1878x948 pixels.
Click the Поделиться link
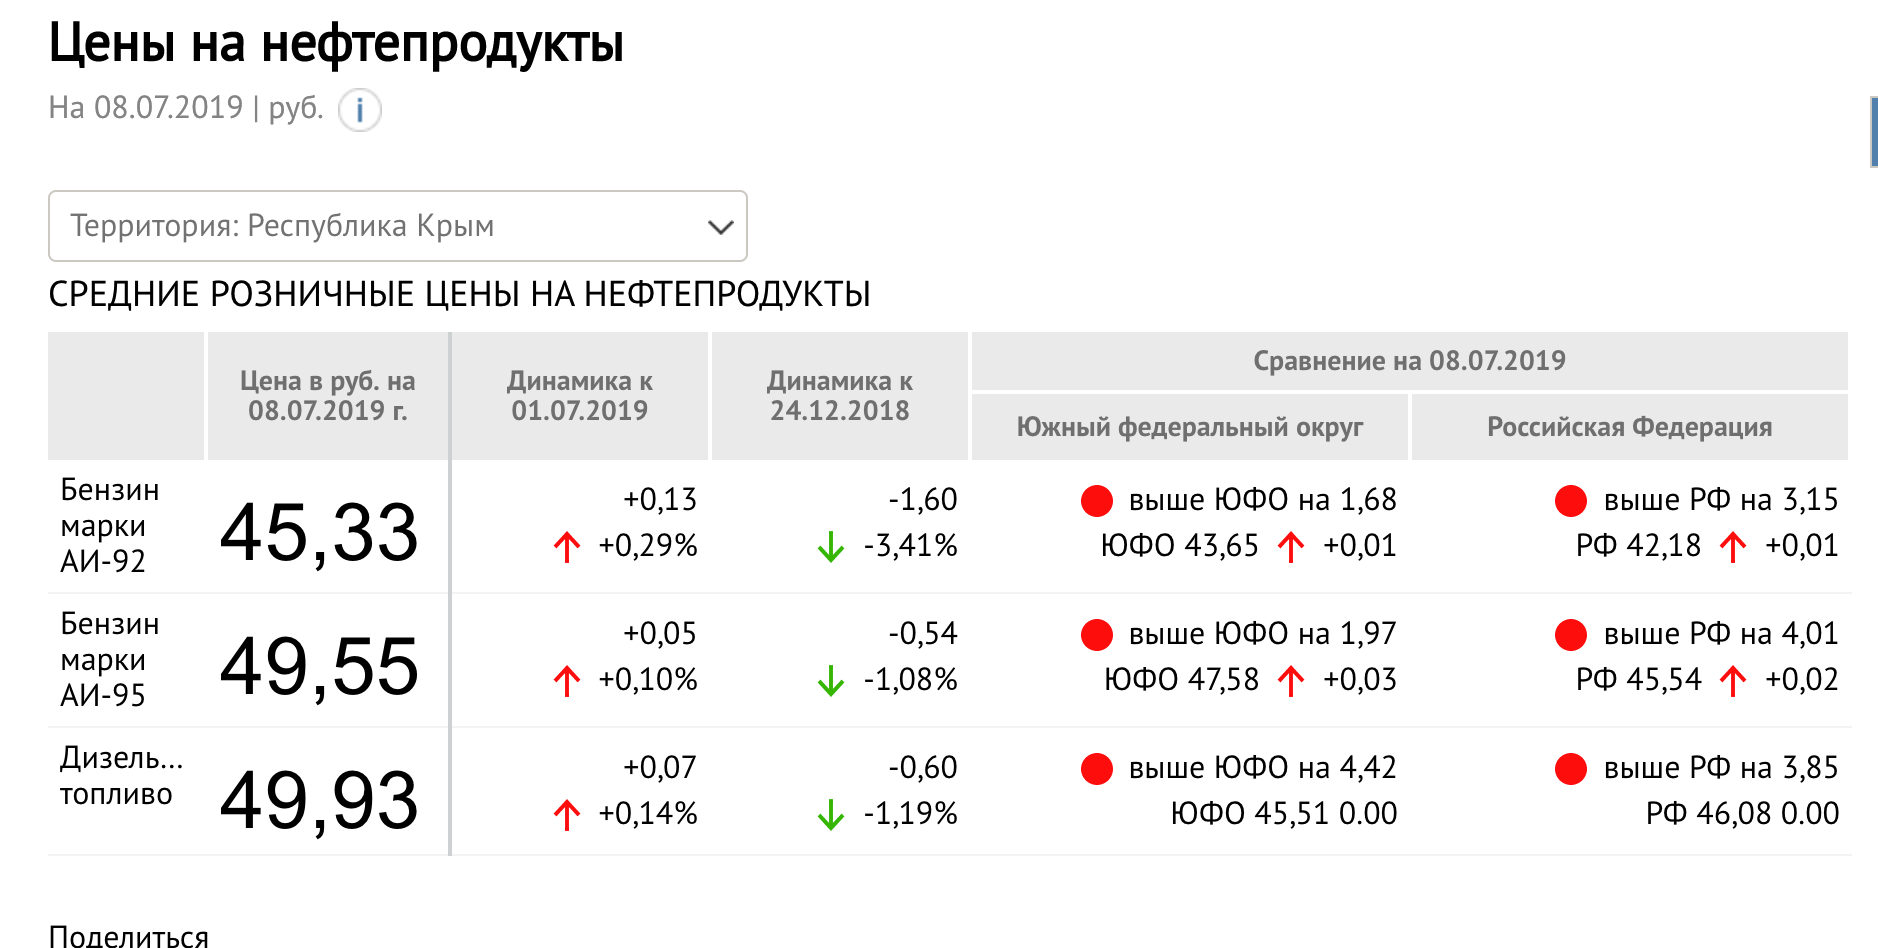tap(129, 936)
